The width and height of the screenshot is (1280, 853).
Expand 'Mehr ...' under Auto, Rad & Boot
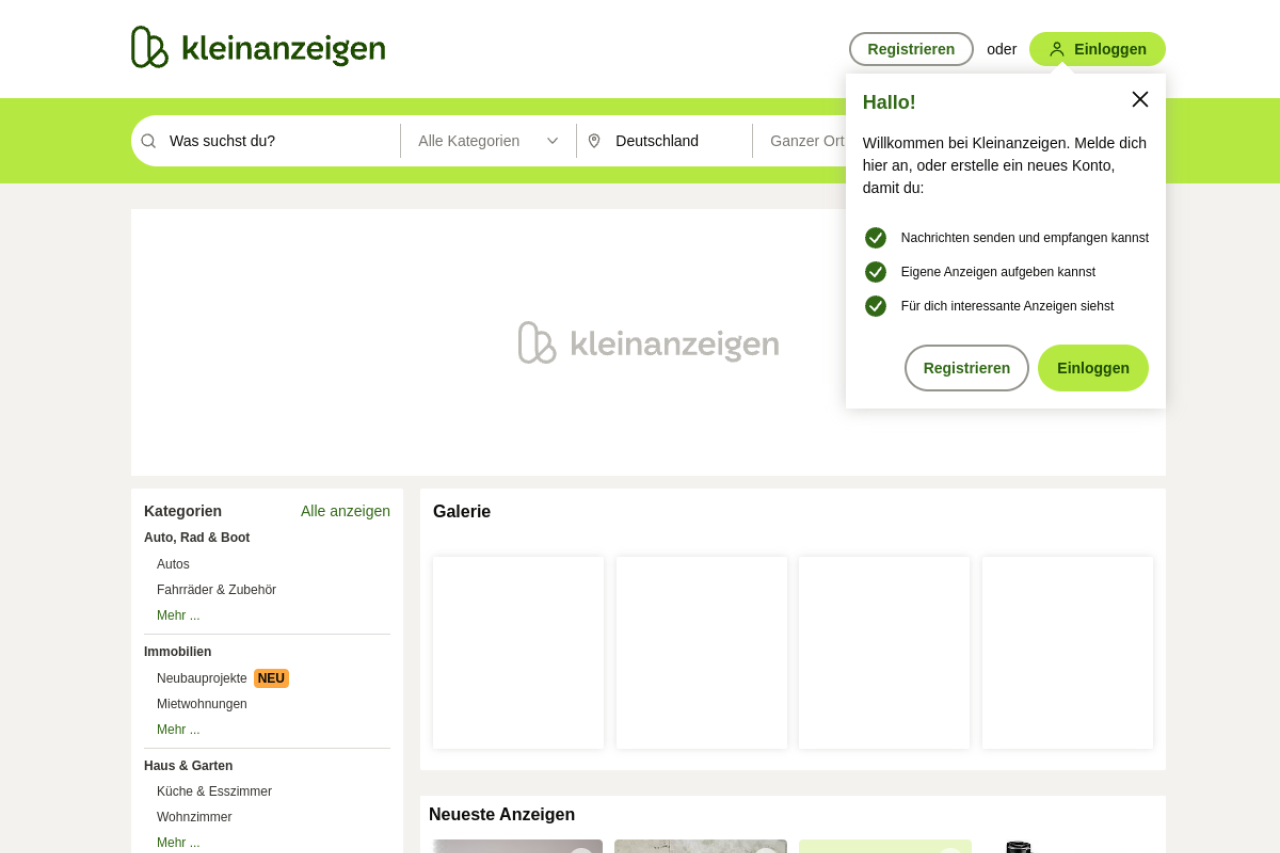tap(178, 616)
